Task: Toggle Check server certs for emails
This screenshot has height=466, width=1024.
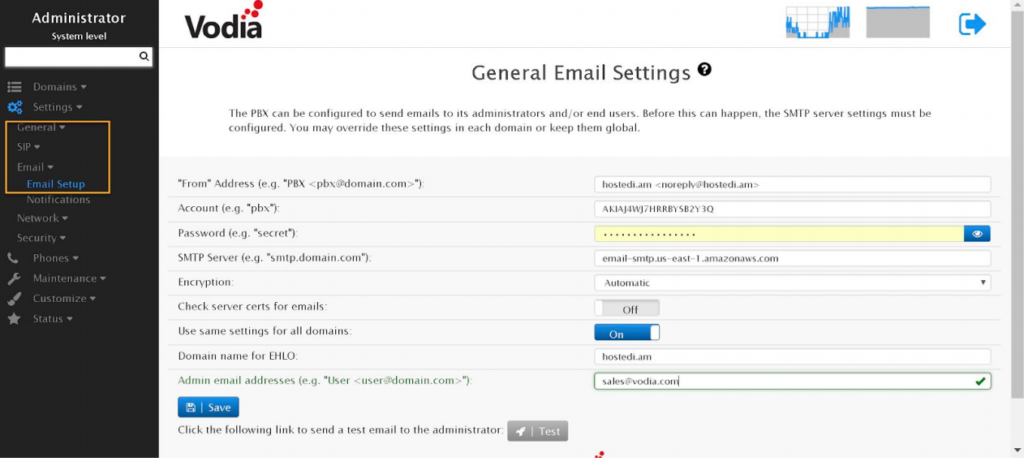Action: [627, 309]
